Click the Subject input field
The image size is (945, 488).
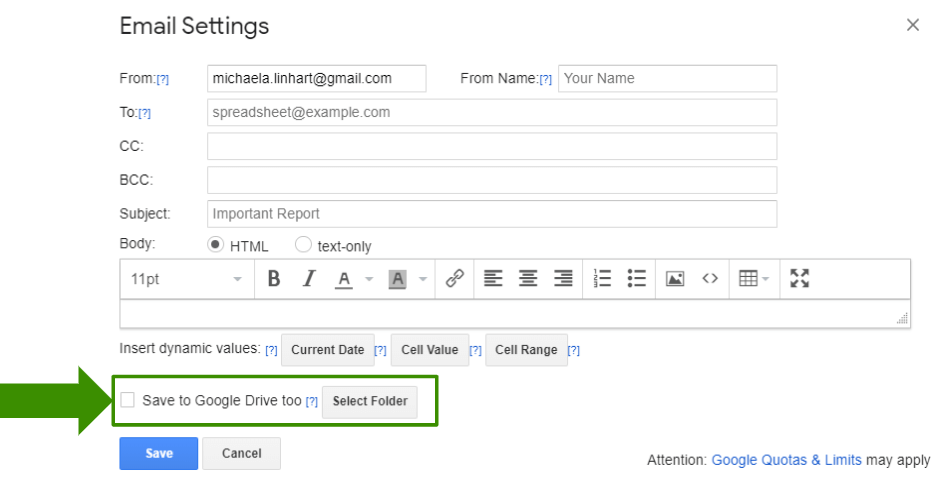[492, 214]
